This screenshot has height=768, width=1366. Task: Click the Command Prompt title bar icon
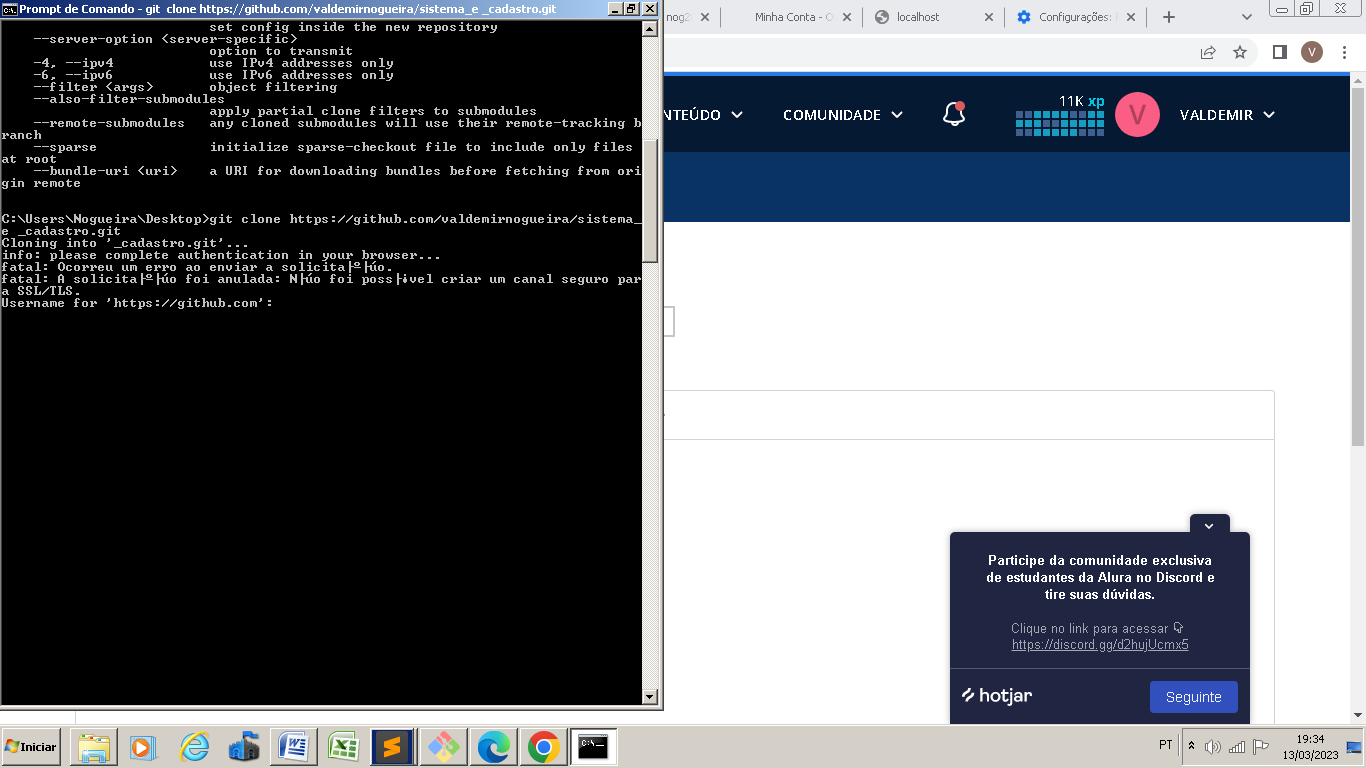(10, 8)
